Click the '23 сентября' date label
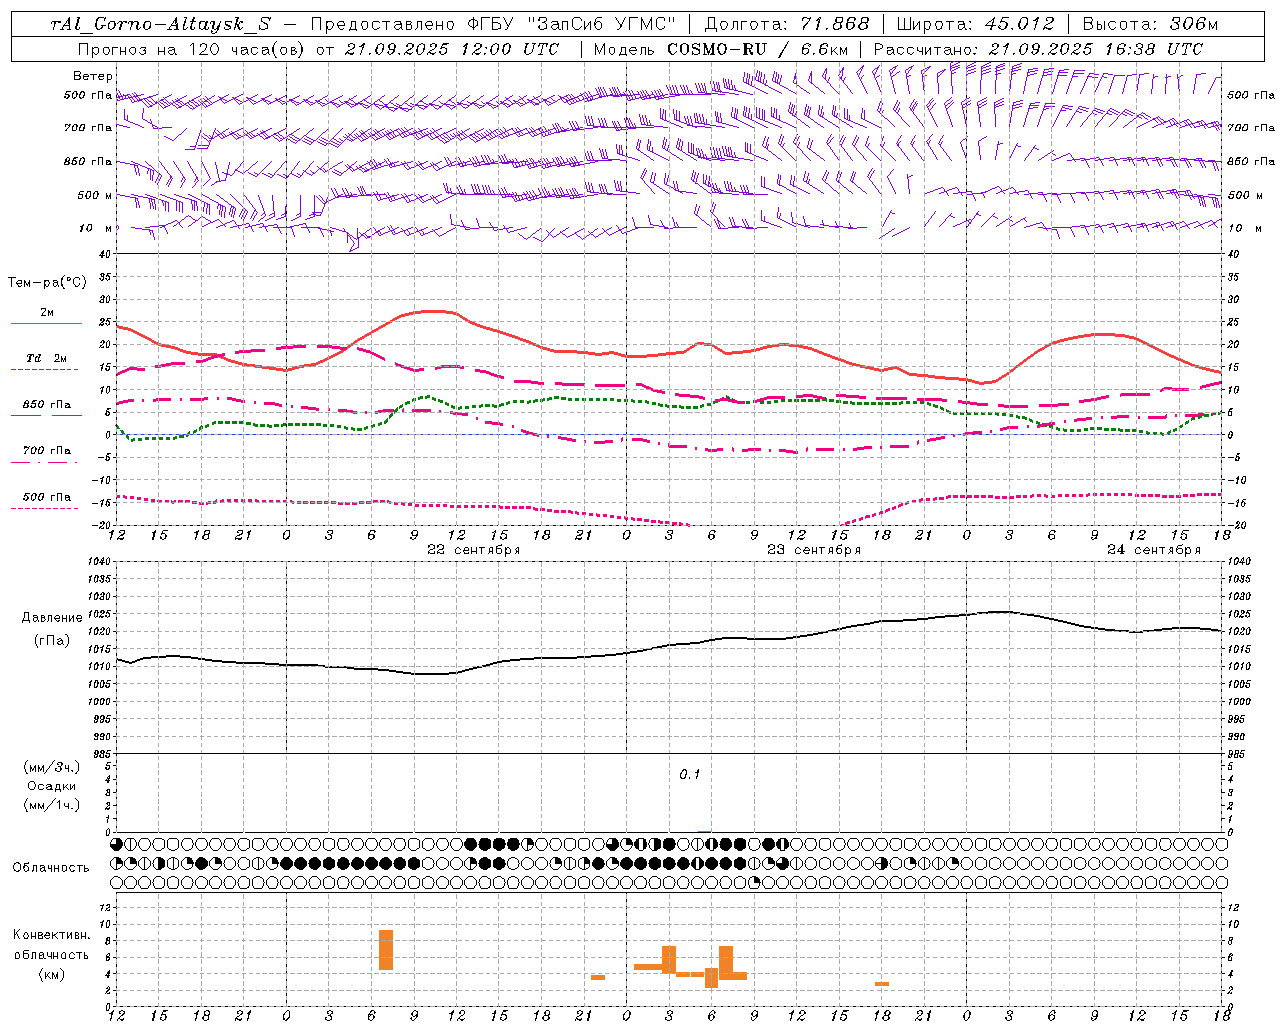1280x1024 pixels. [814, 550]
